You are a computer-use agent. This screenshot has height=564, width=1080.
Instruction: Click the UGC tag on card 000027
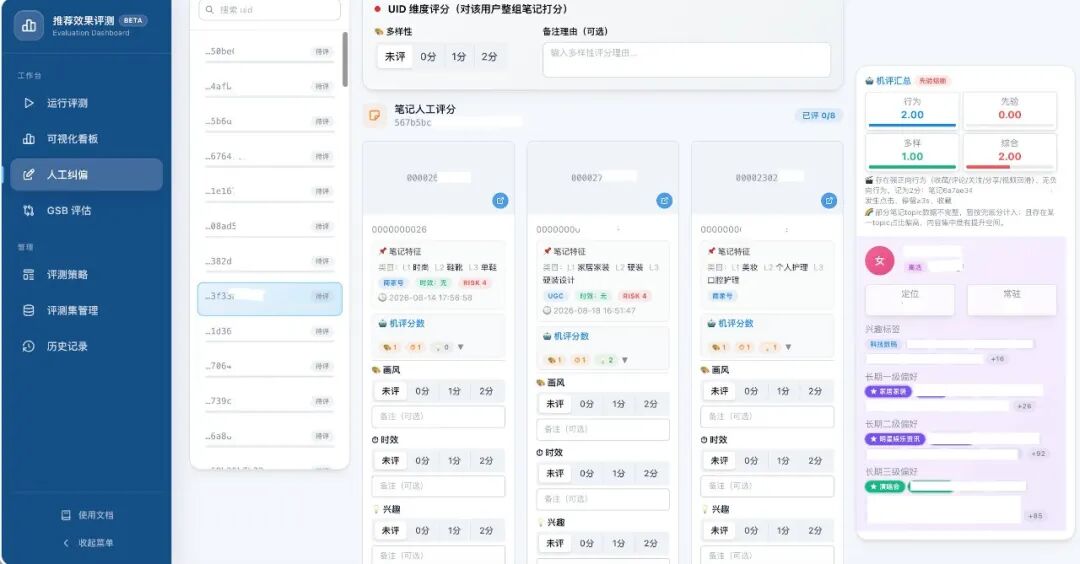[x=555, y=296]
